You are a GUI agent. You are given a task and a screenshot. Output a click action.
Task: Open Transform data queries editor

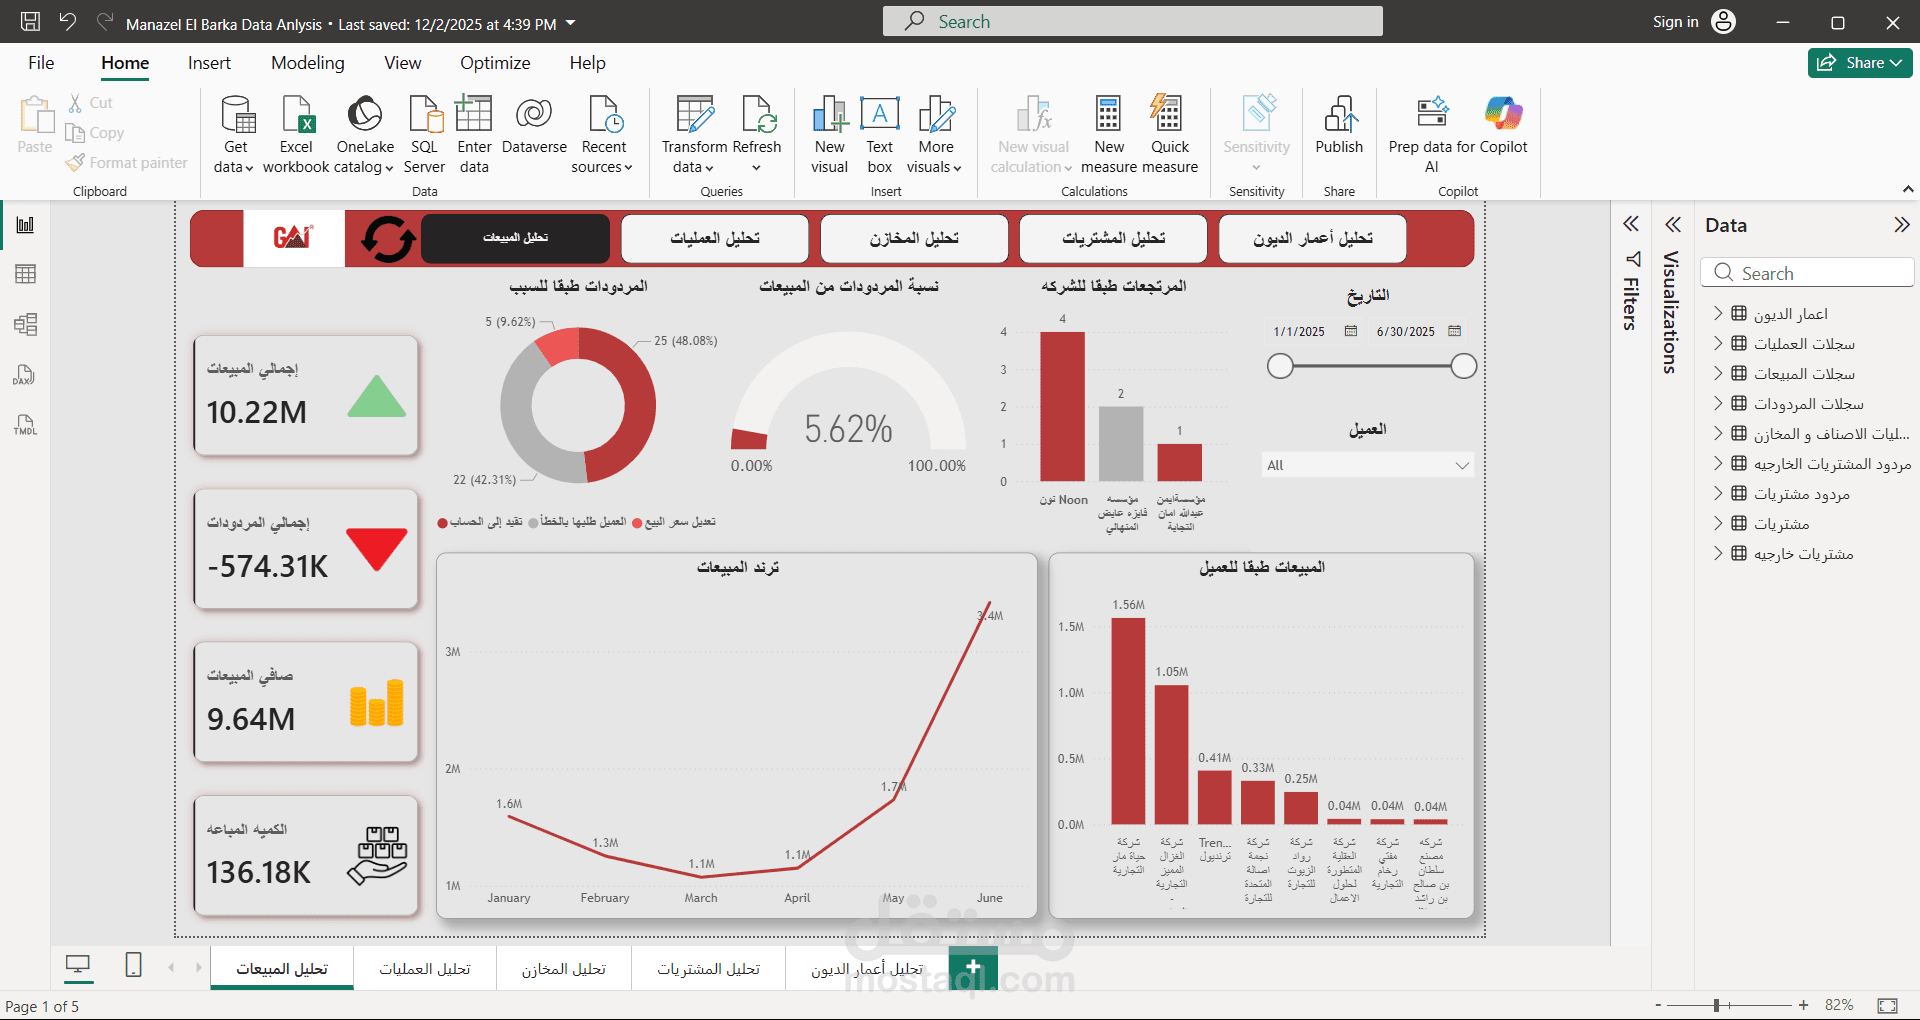pos(694,134)
